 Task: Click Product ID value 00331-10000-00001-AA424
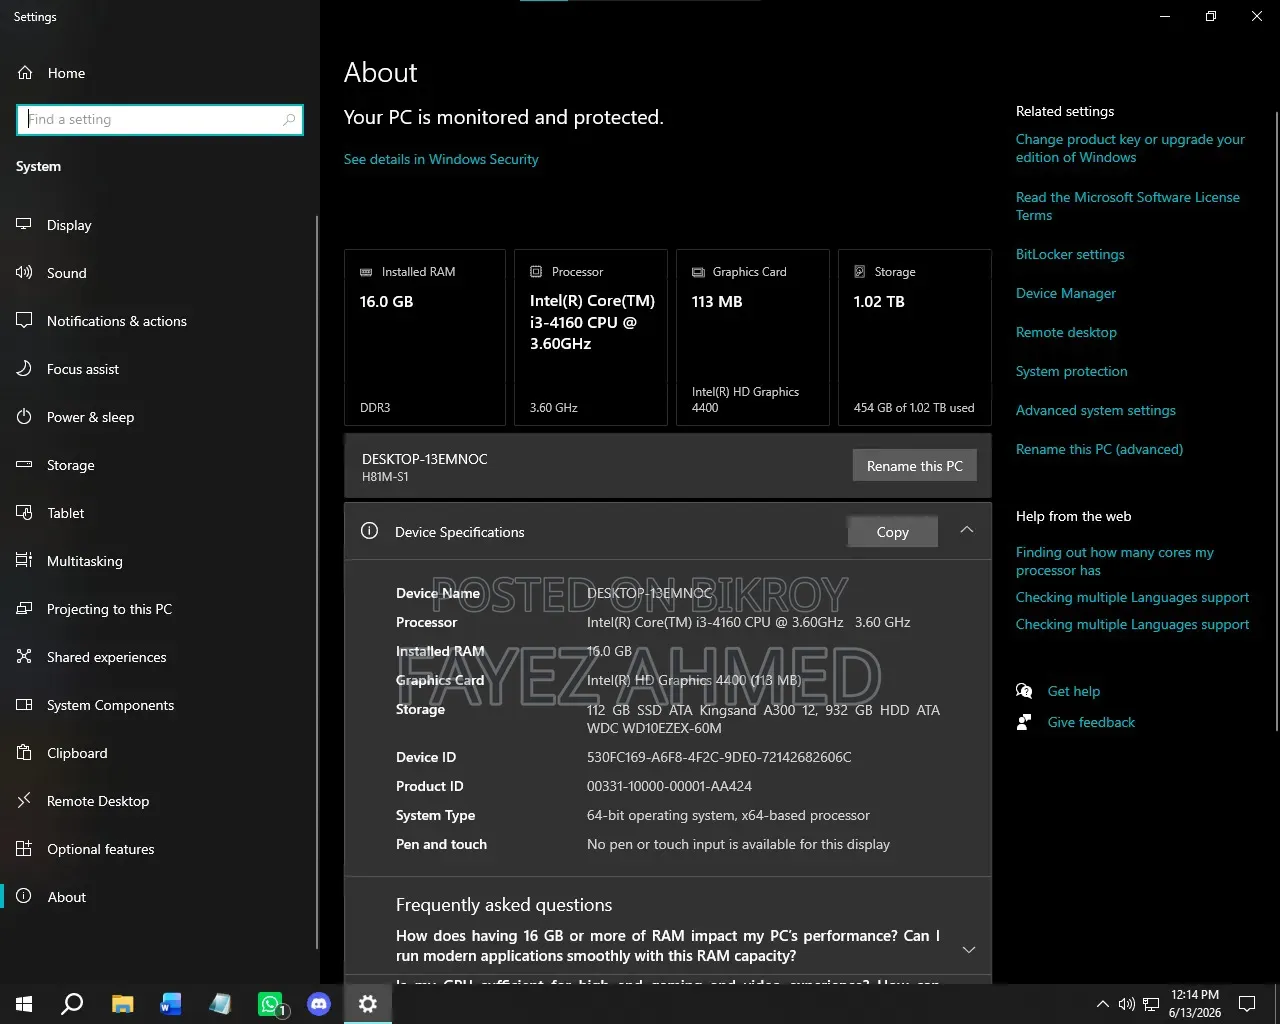[x=669, y=786]
